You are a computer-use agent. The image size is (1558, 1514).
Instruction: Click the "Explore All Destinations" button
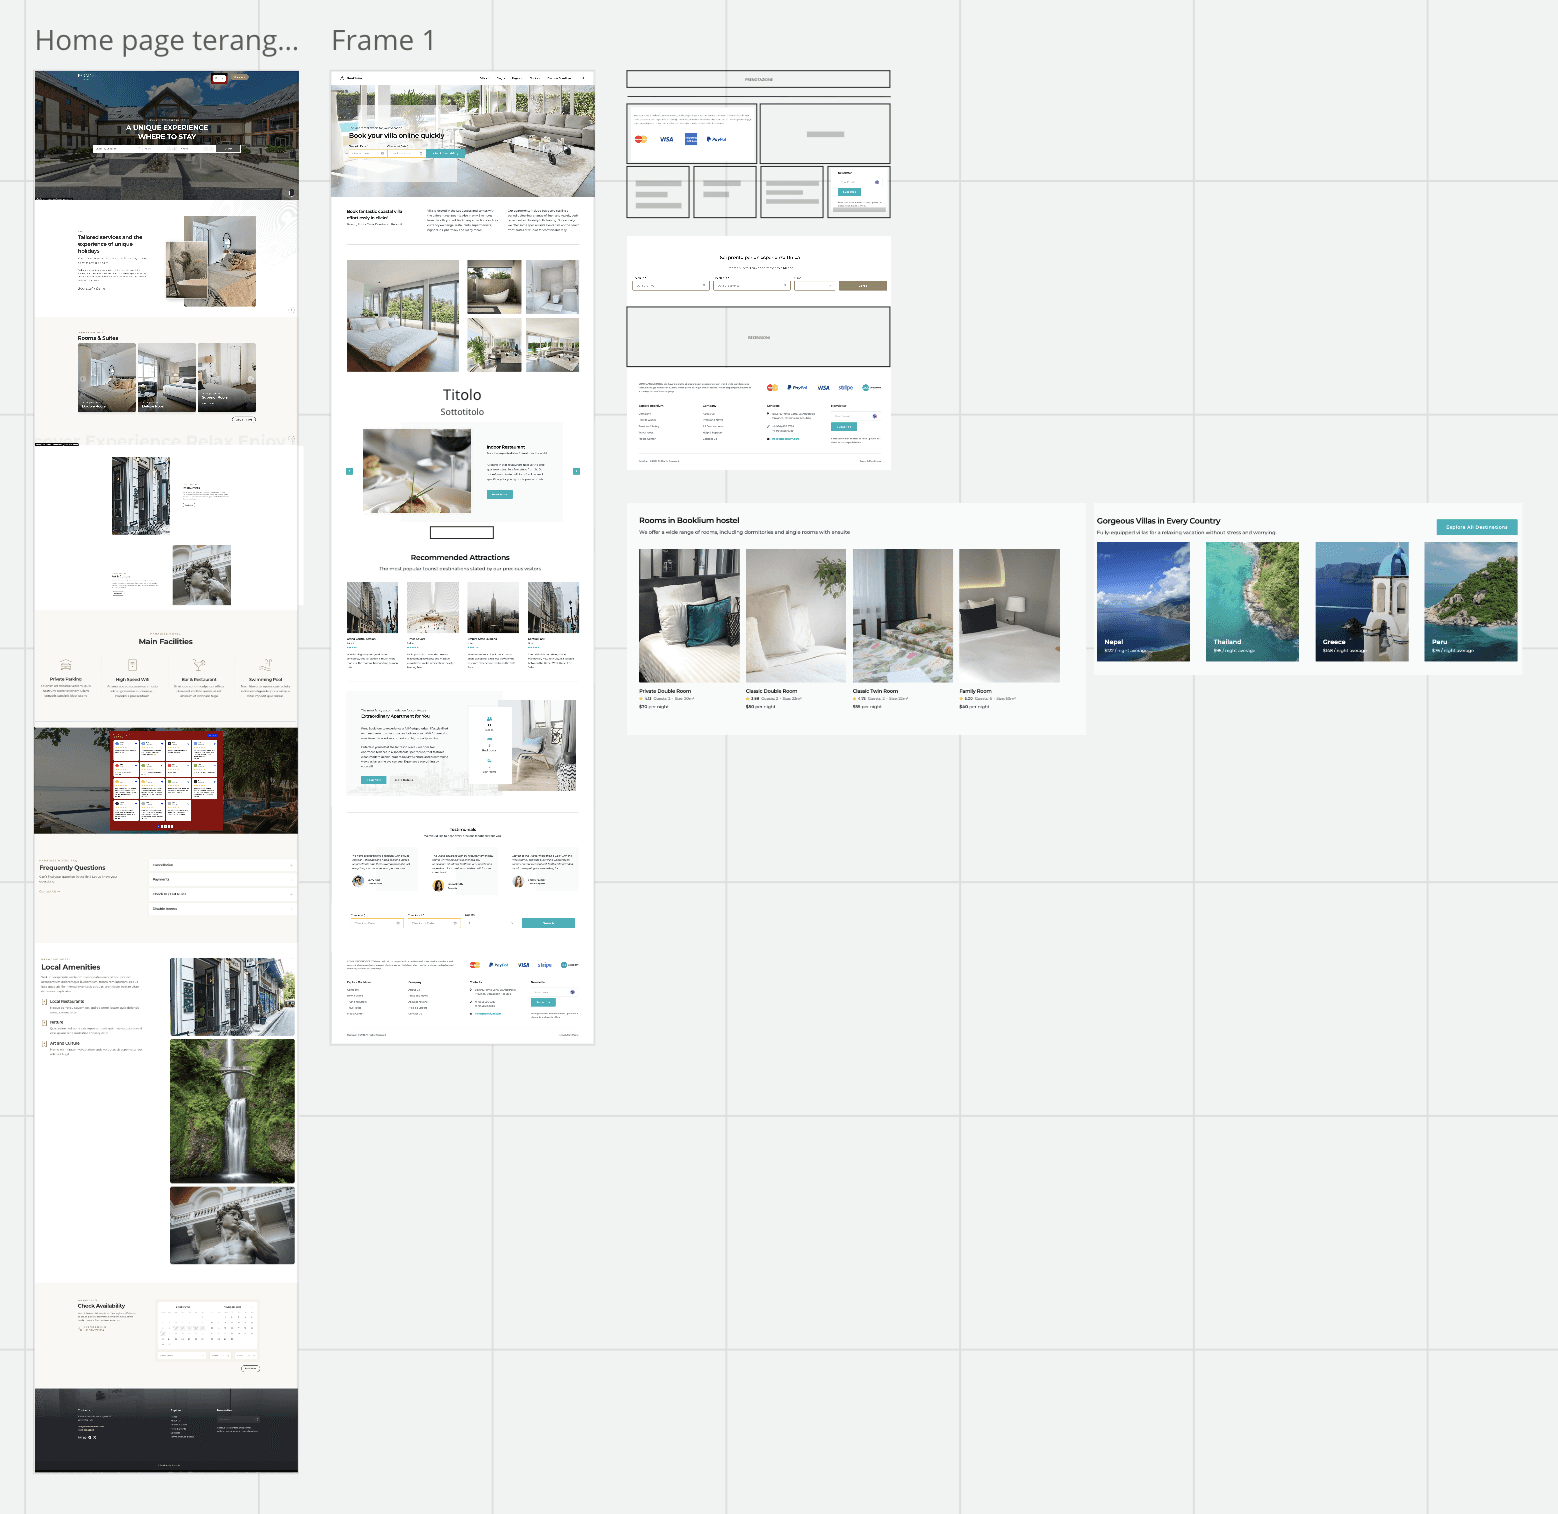point(1477,527)
